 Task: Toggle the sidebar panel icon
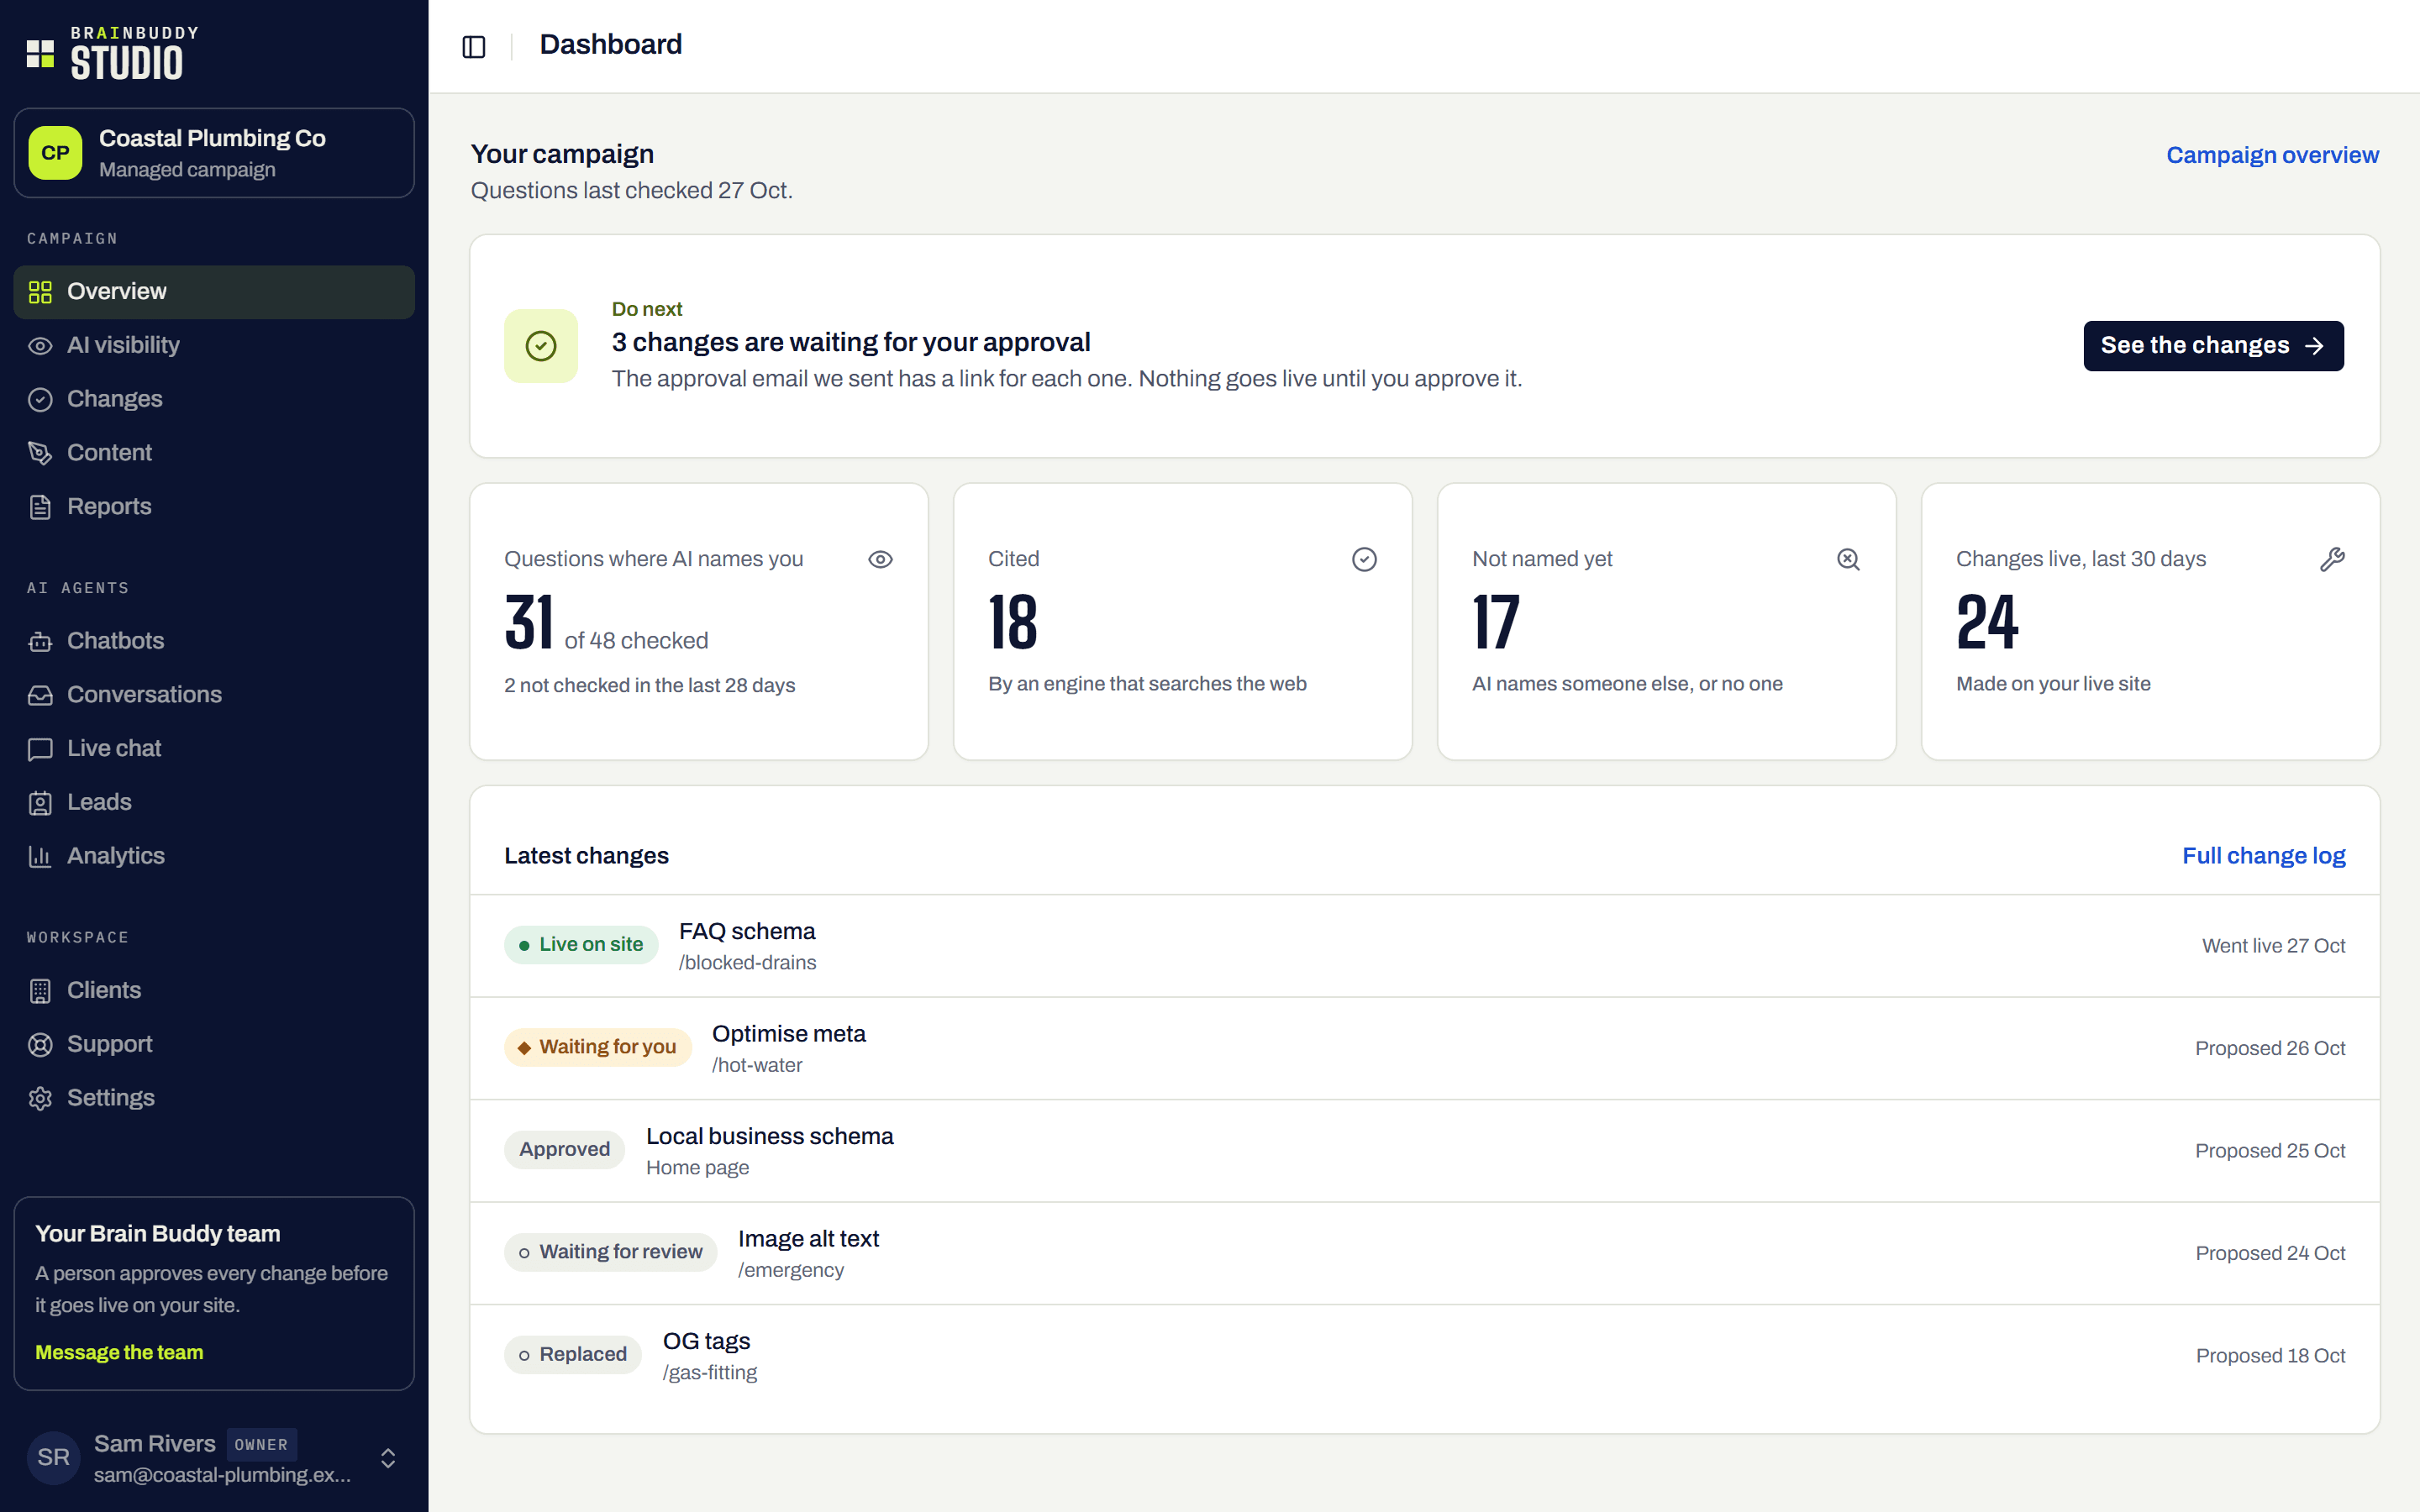click(x=474, y=46)
